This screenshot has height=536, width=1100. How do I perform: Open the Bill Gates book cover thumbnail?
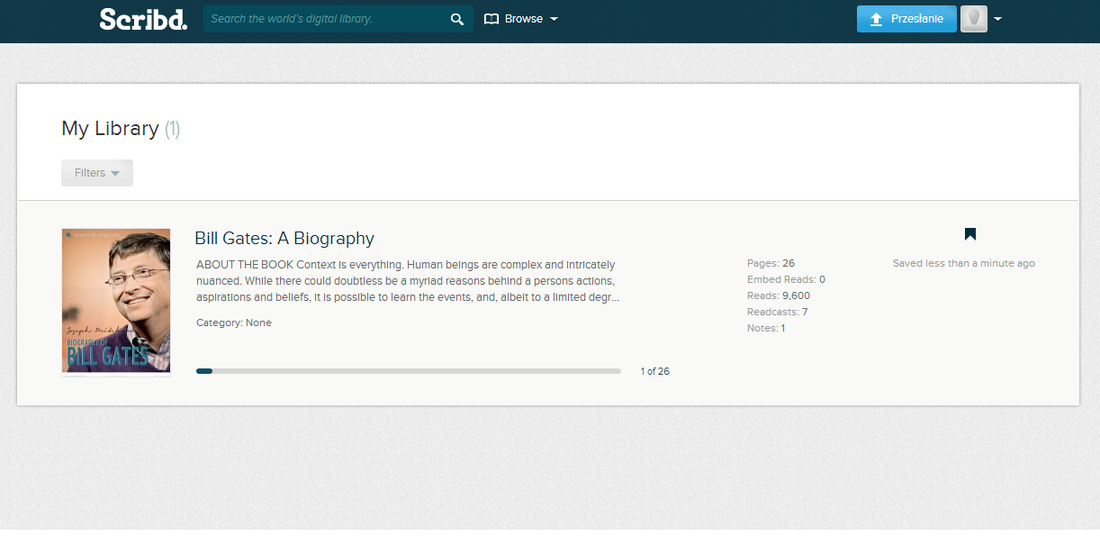tap(116, 302)
